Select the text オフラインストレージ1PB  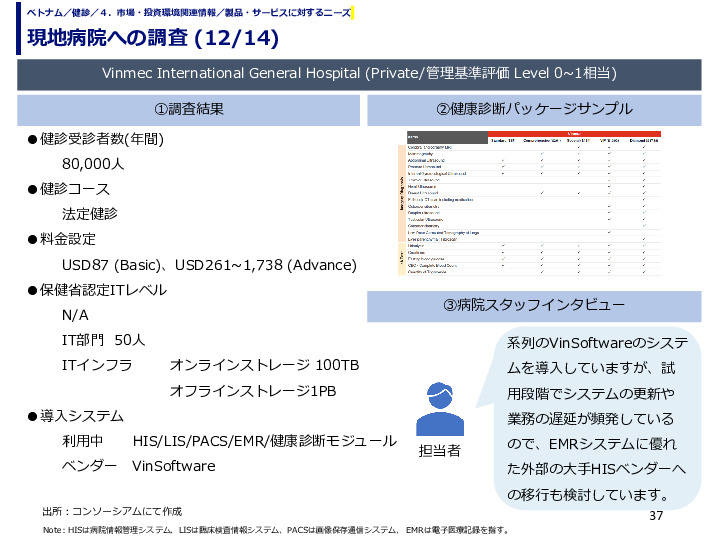[x=253, y=391]
